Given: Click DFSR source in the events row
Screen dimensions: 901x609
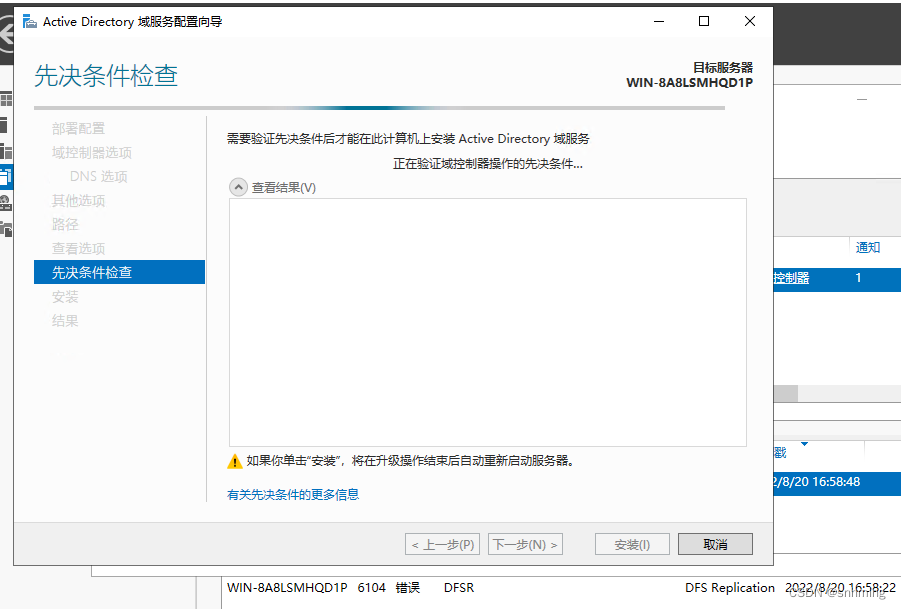Looking at the screenshot, I should 459,588.
